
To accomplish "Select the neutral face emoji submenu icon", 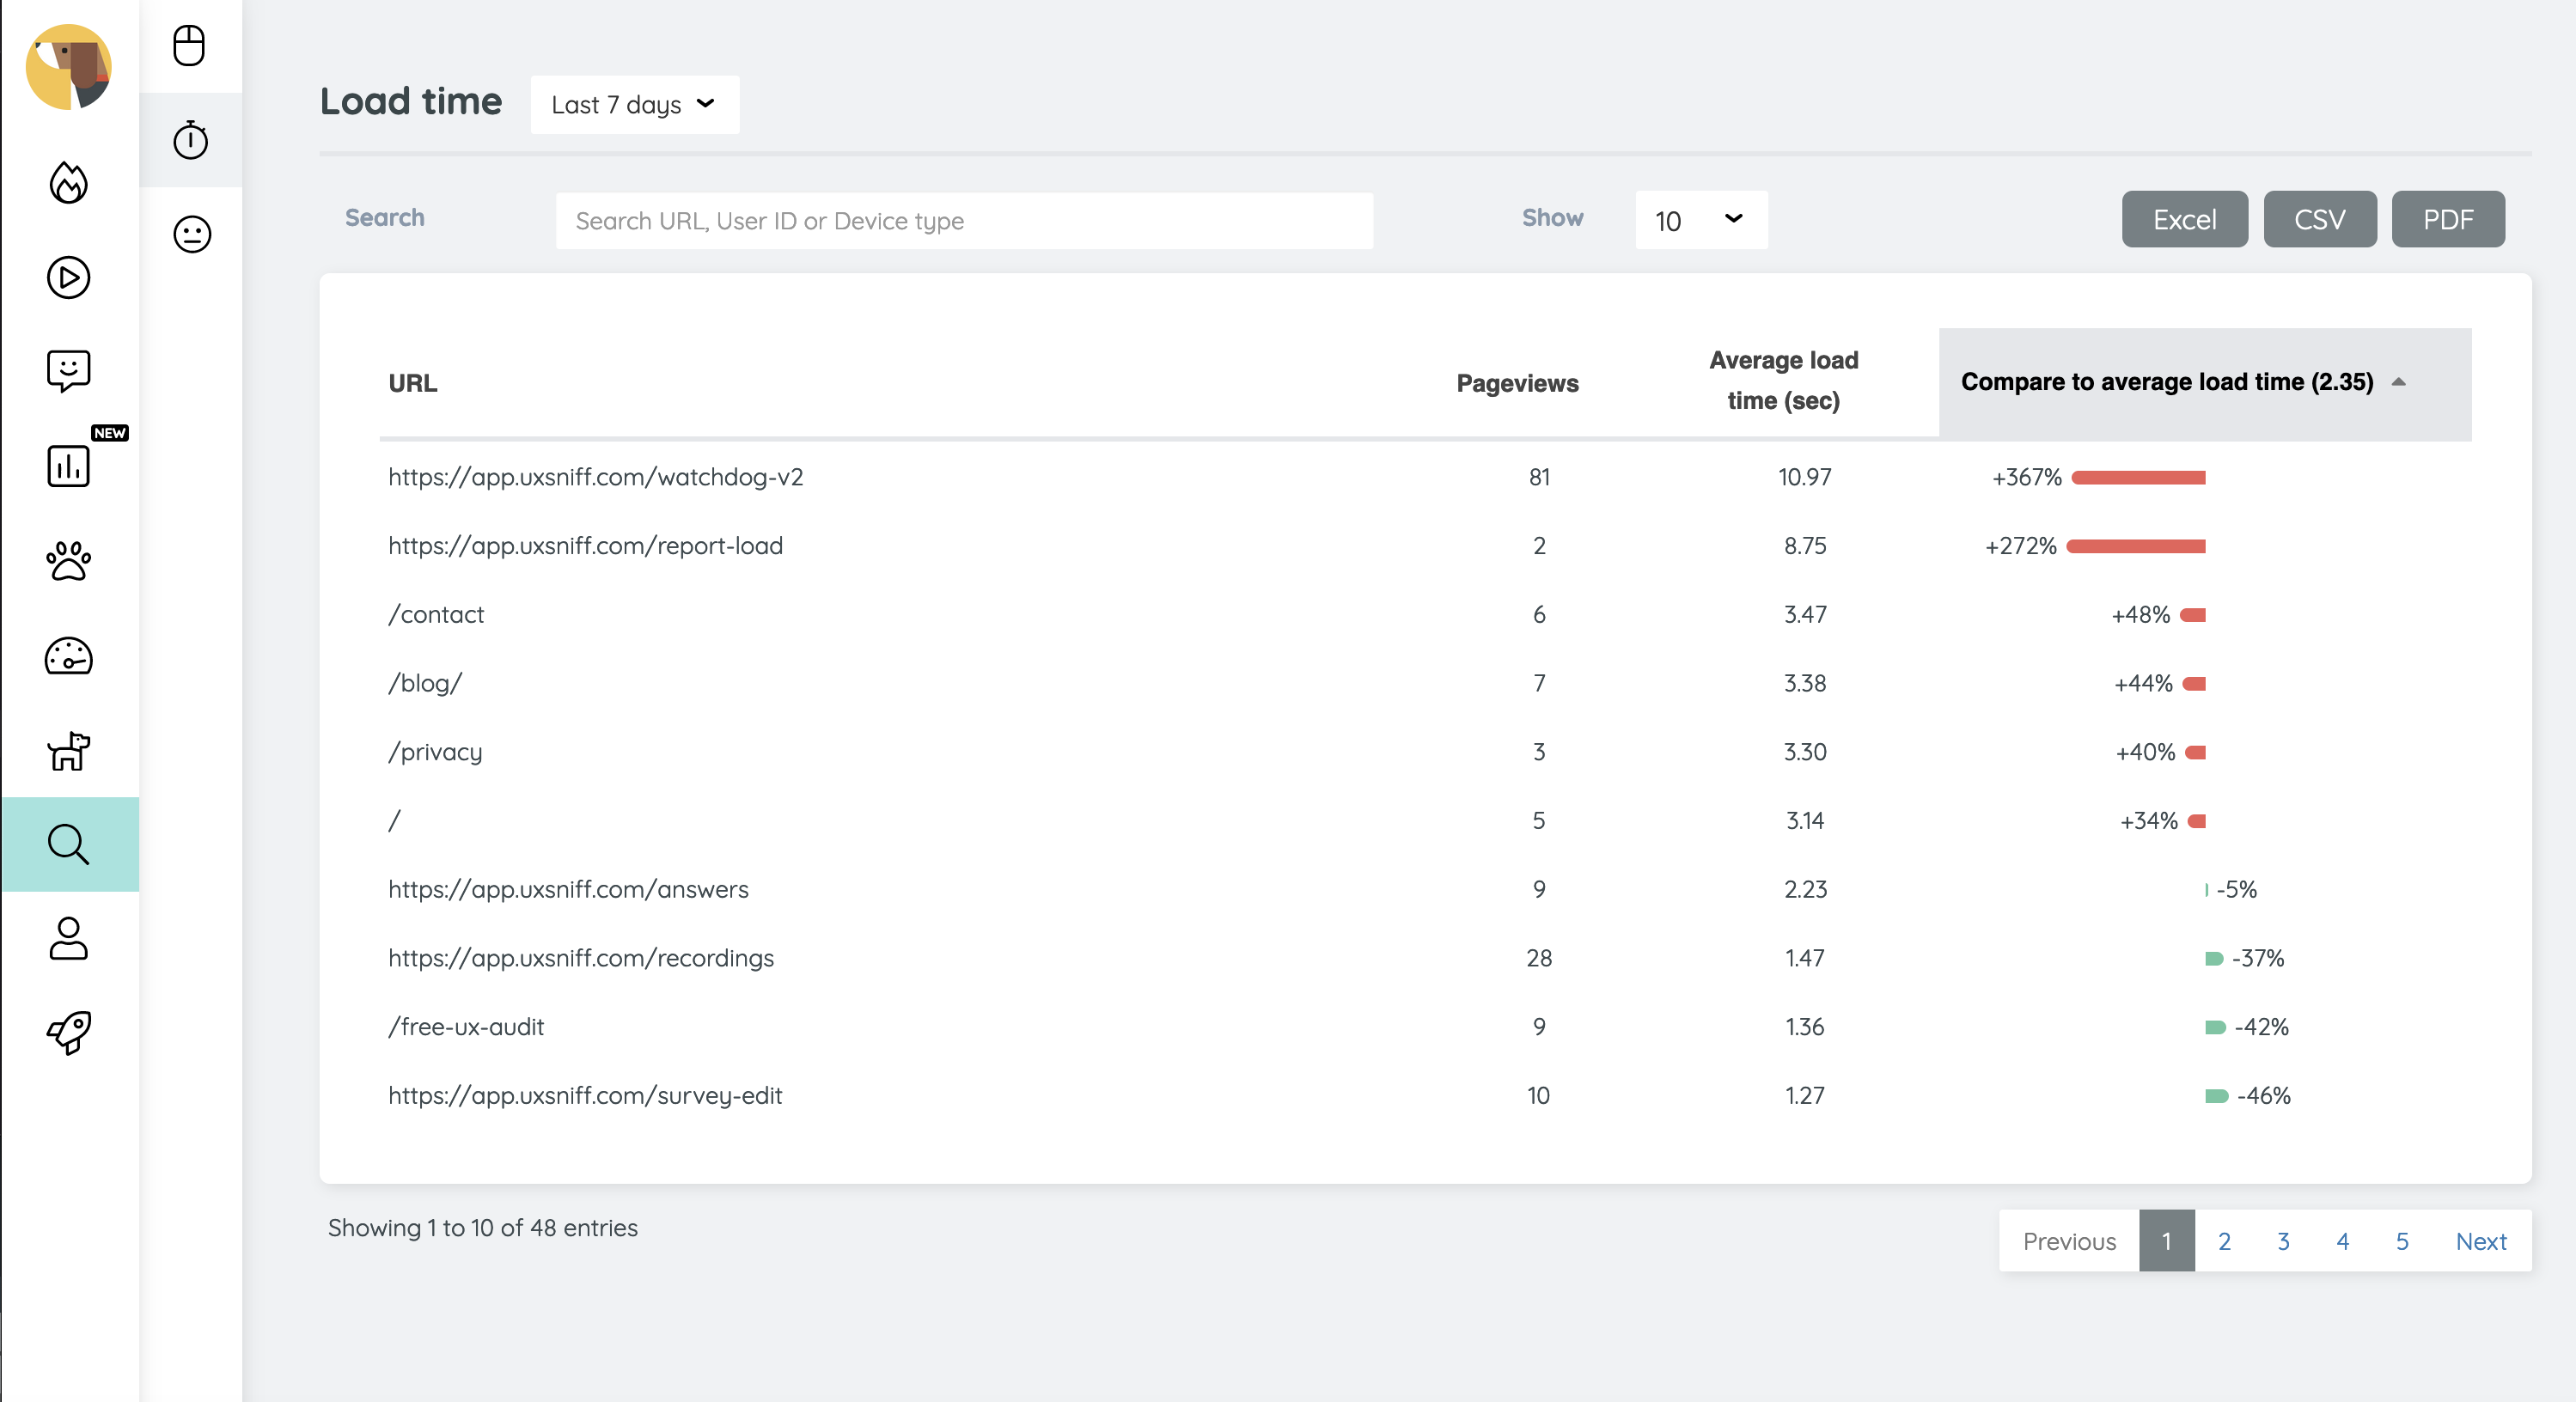I will [x=192, y=234].
